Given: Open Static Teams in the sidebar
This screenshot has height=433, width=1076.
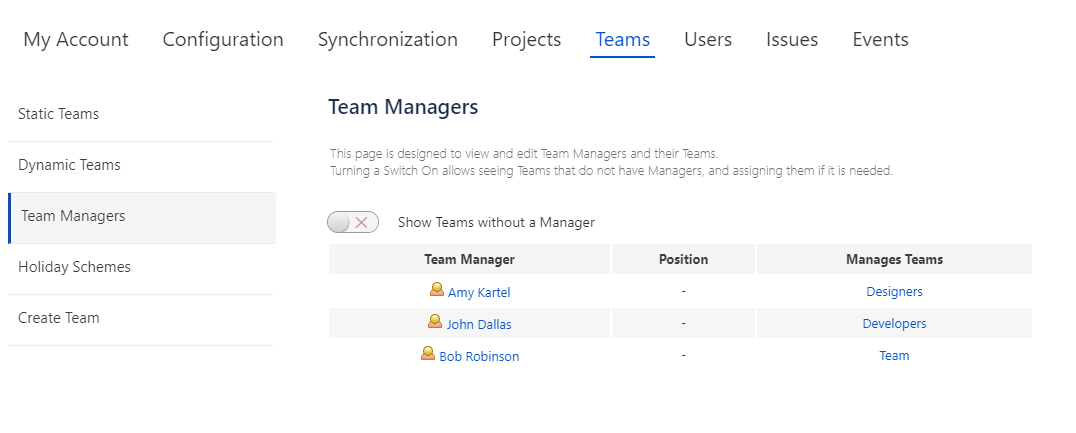Looking at the screenshot, I should click(x=59, y=114).
